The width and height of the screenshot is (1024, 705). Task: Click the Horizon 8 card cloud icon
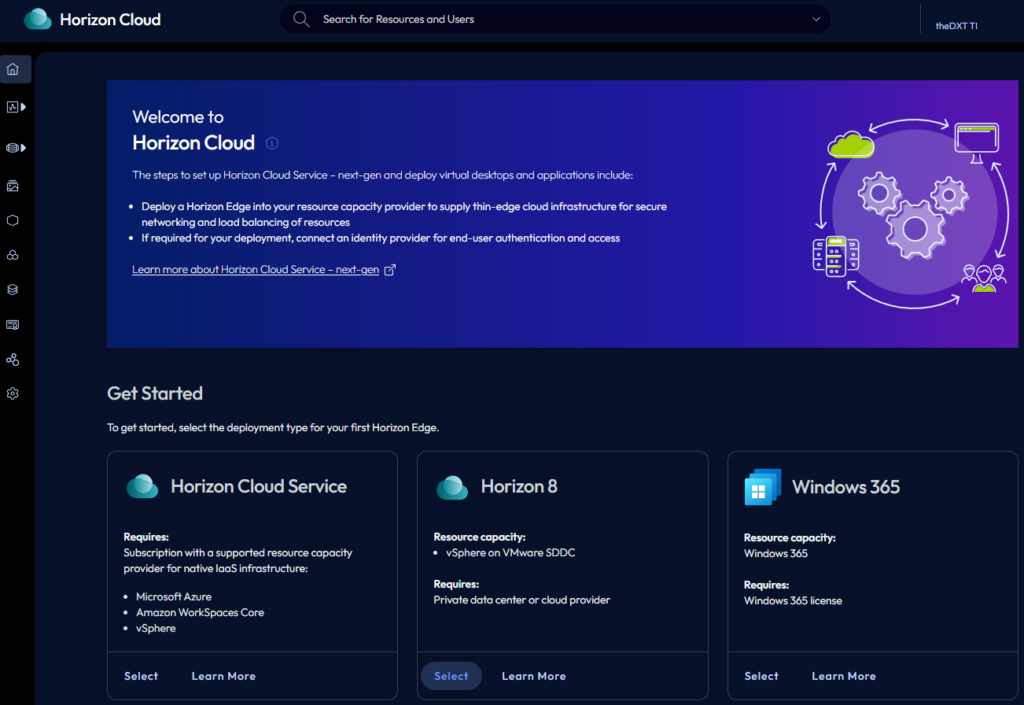[452, 487]
